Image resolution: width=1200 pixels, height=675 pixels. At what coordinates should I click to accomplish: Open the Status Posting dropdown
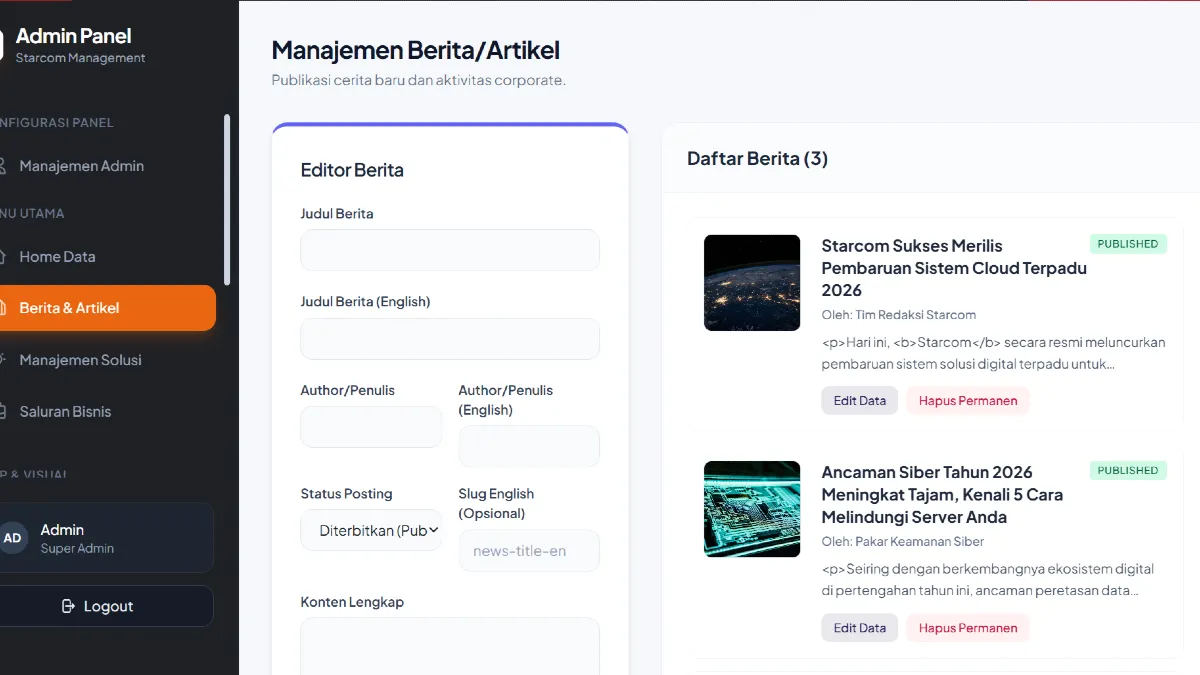coord(371,530)
